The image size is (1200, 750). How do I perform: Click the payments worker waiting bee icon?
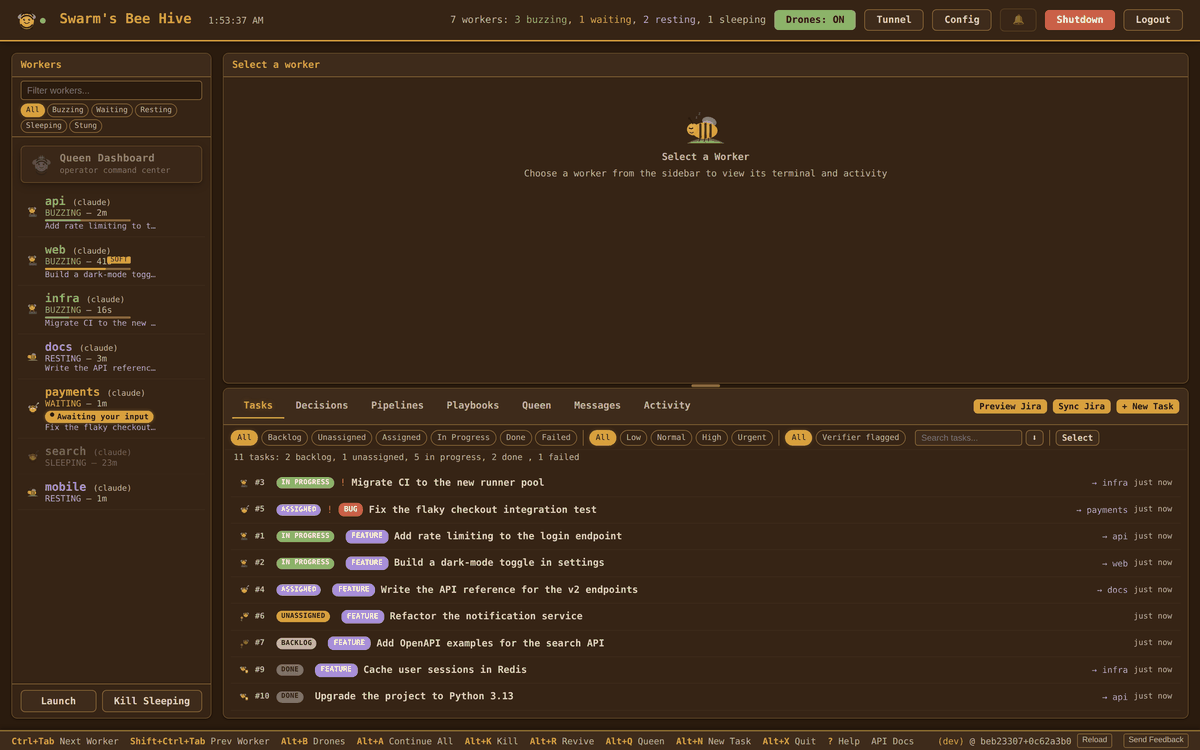tap(32, 408)
